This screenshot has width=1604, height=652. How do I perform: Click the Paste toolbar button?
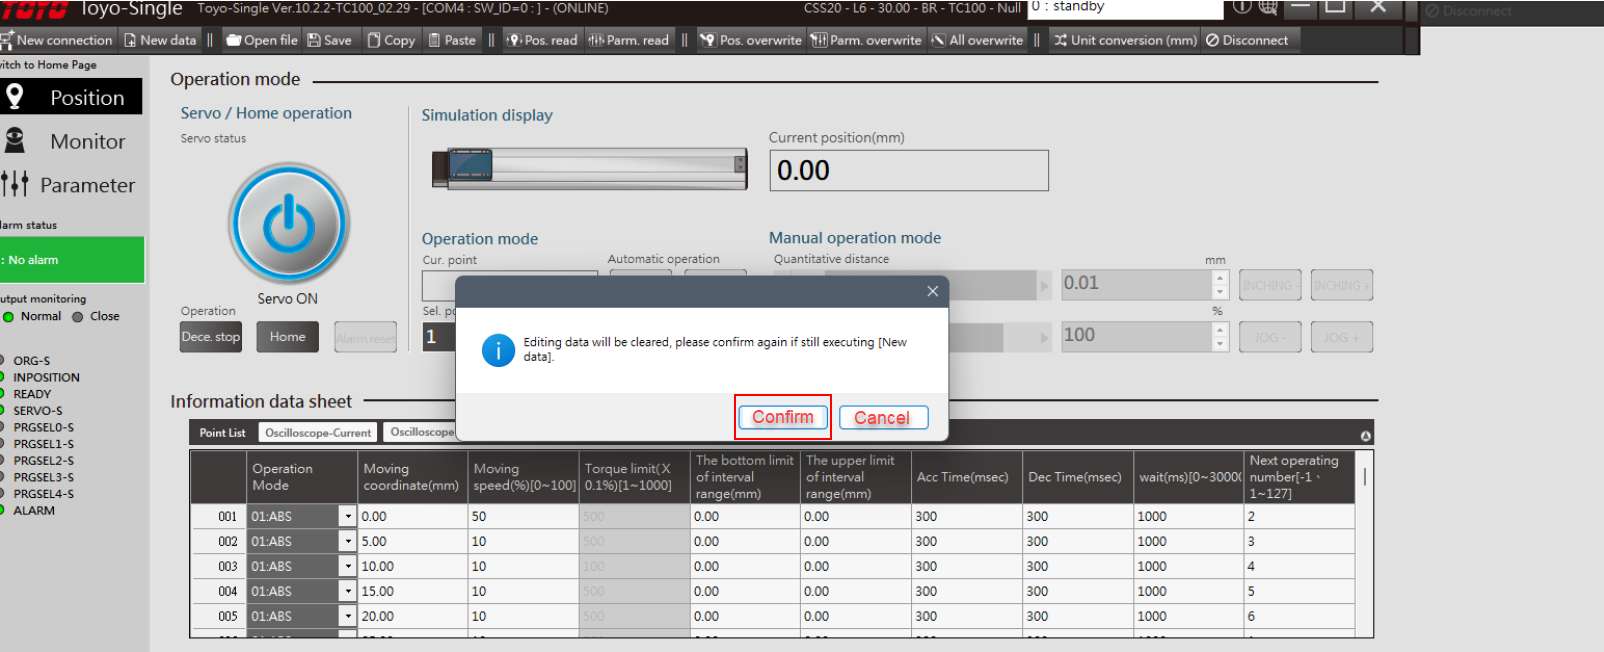(452, 40)
